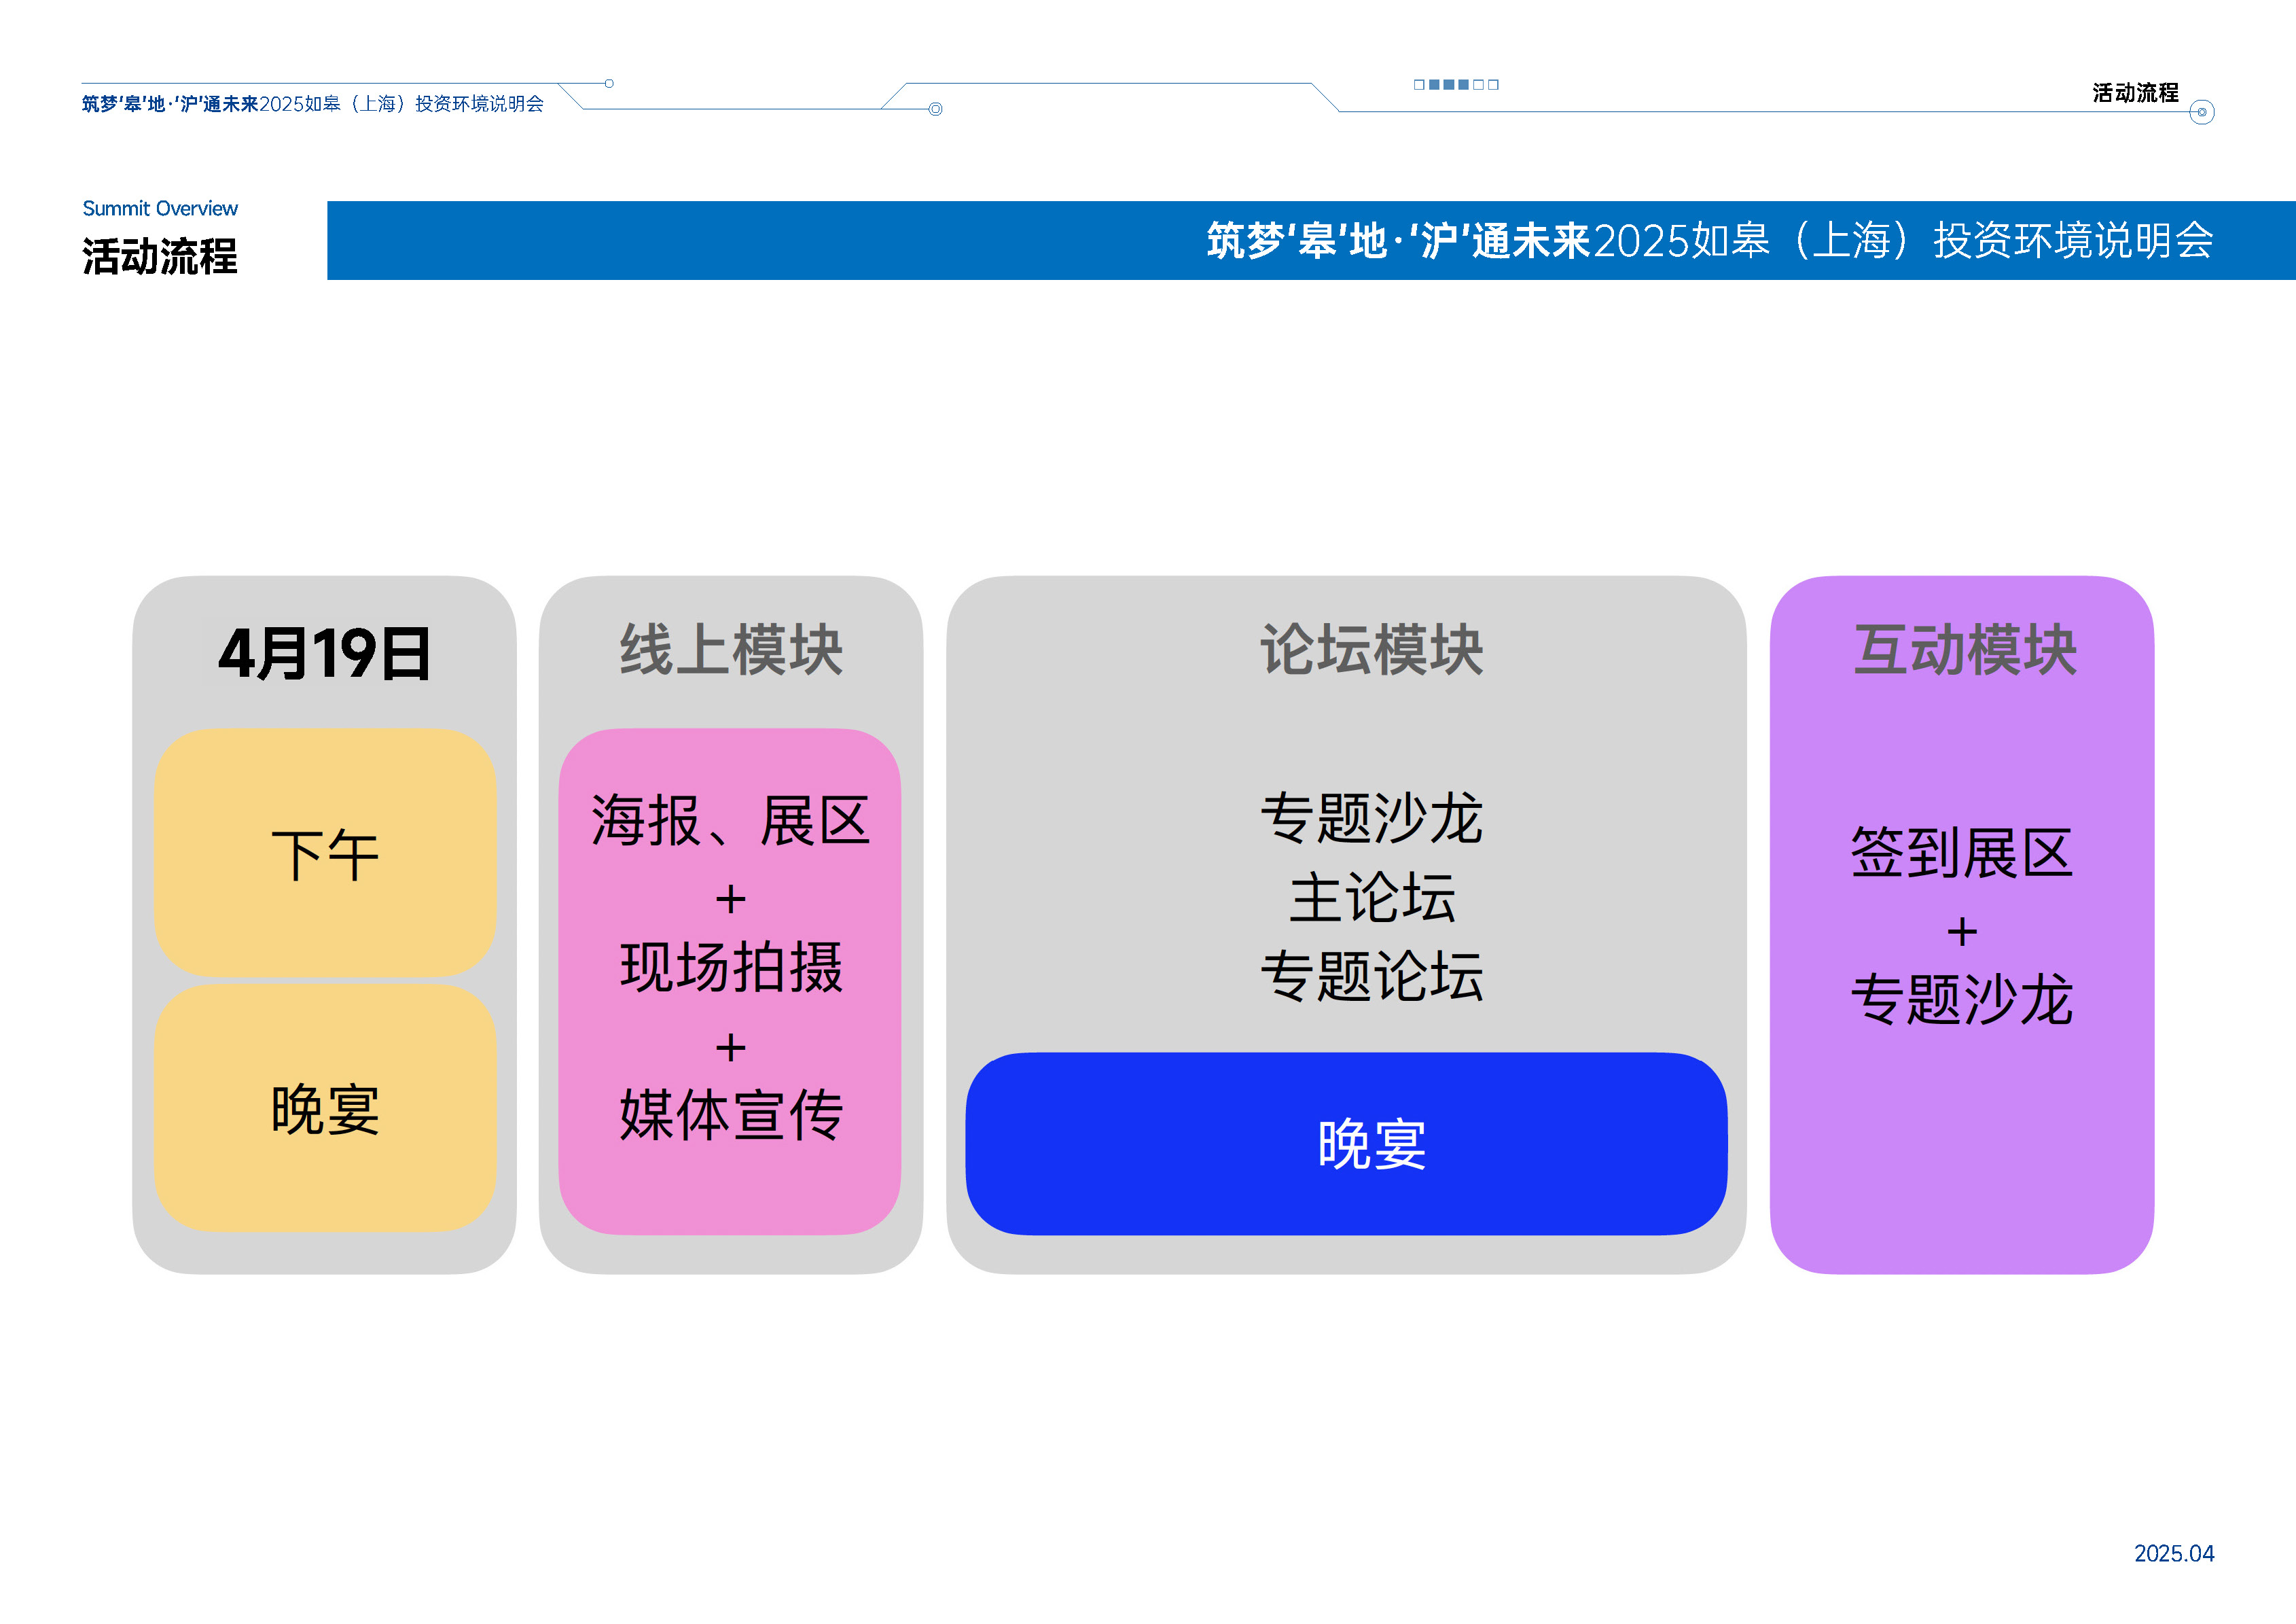Viewport: 2296px width, 1624px height.
Task: Click the bold 活动流程 heading below Summit Overview
Action: click(160, 256)
